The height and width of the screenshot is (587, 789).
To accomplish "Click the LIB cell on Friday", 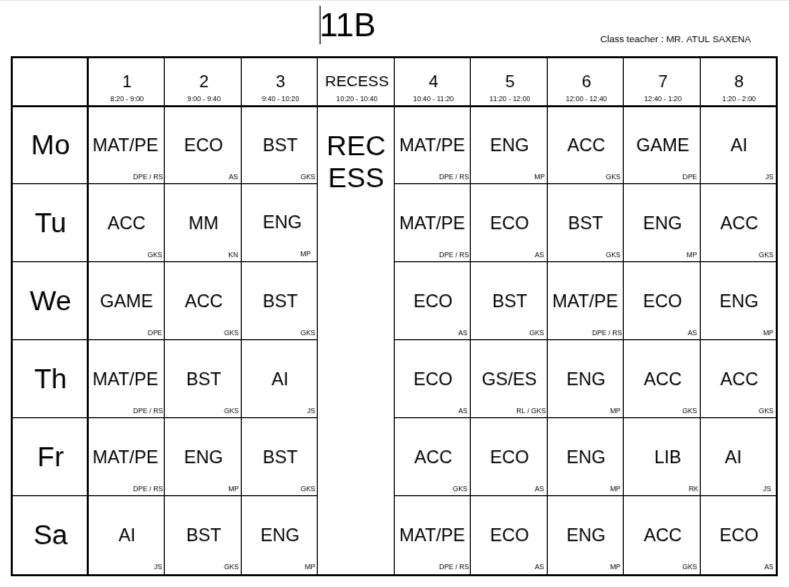I will (x=662, y=457).
